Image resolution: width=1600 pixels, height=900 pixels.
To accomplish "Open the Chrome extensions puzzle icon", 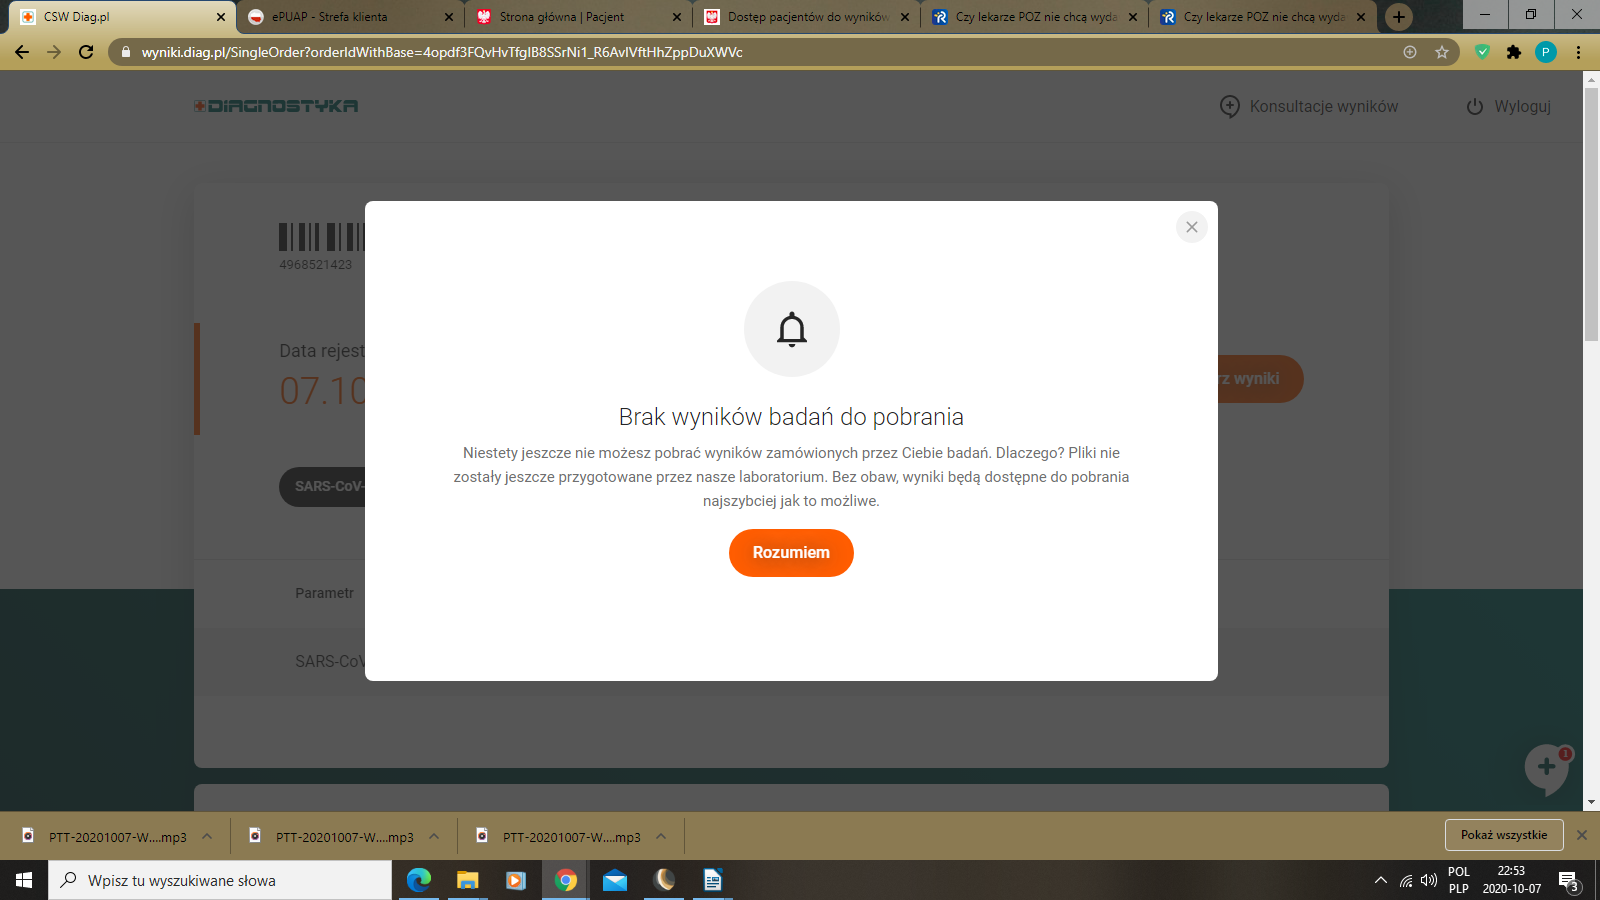I will [1514, 52].
